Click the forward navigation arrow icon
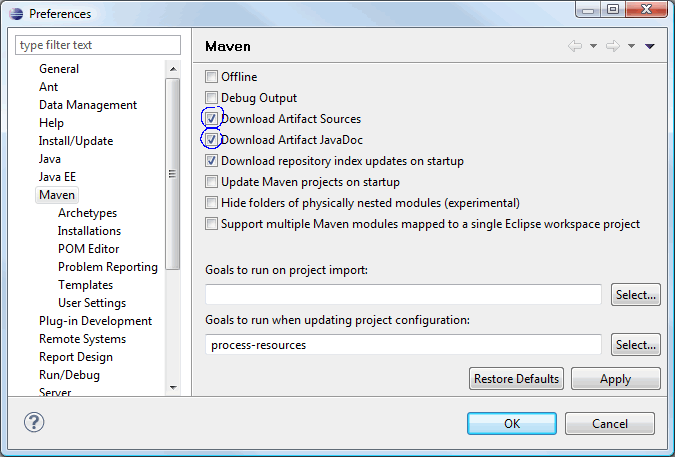 613,46
